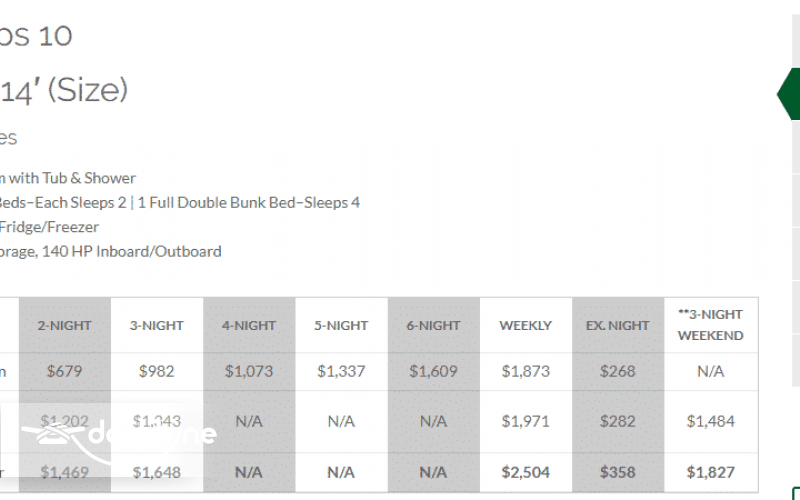Click the "14' (Size)" heading text
Viewport: 800px width, 500px height.
pos(64,91)
